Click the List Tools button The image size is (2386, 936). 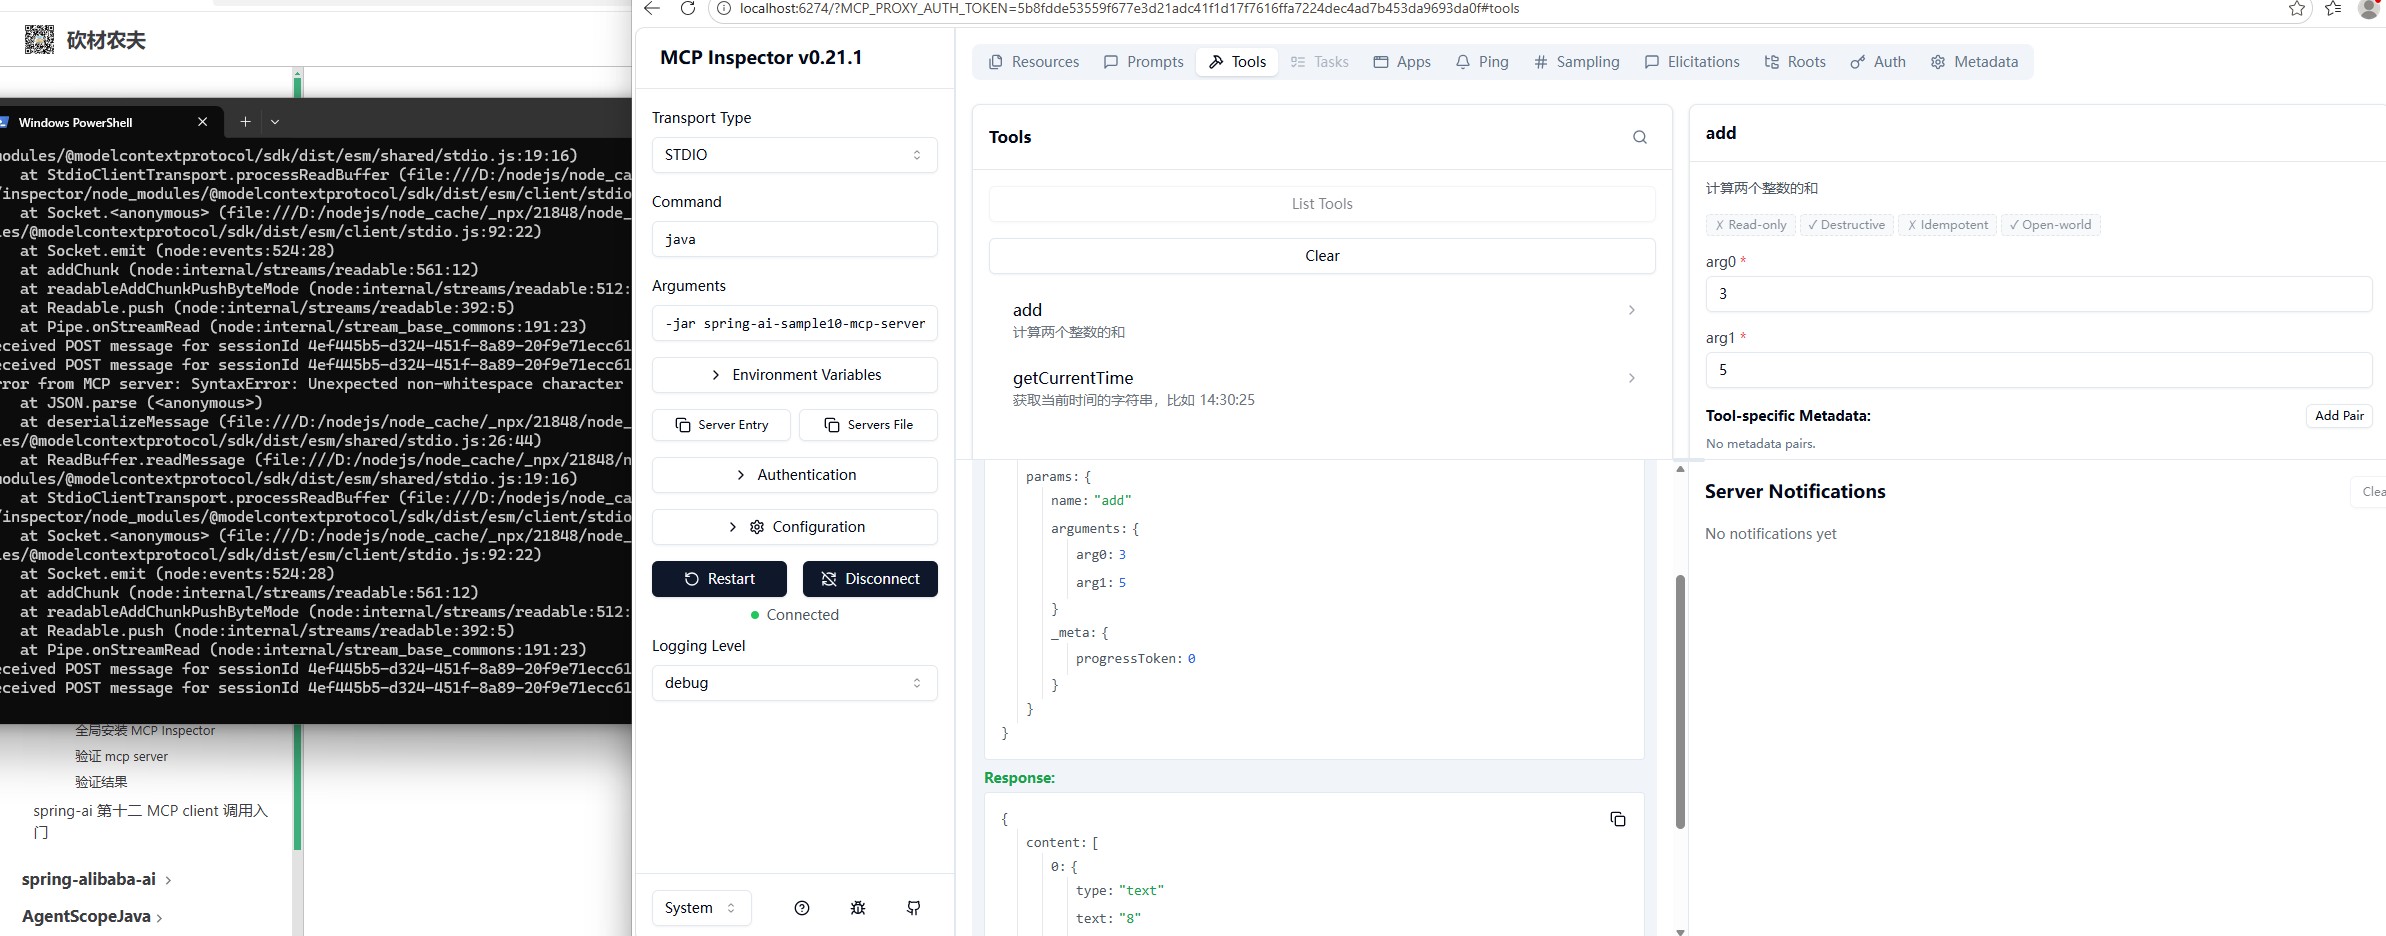[x=1321, y=204]
